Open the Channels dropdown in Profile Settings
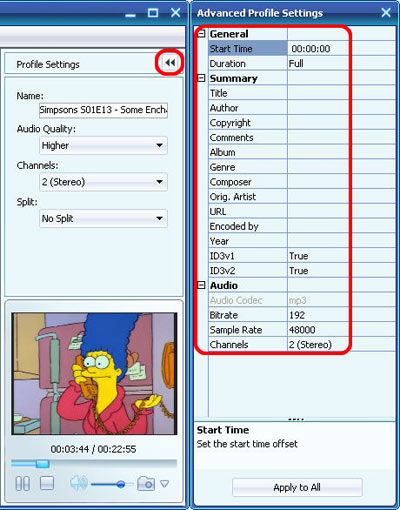The height and width of the screenshot is (510, 400). [x=103, y=182]
